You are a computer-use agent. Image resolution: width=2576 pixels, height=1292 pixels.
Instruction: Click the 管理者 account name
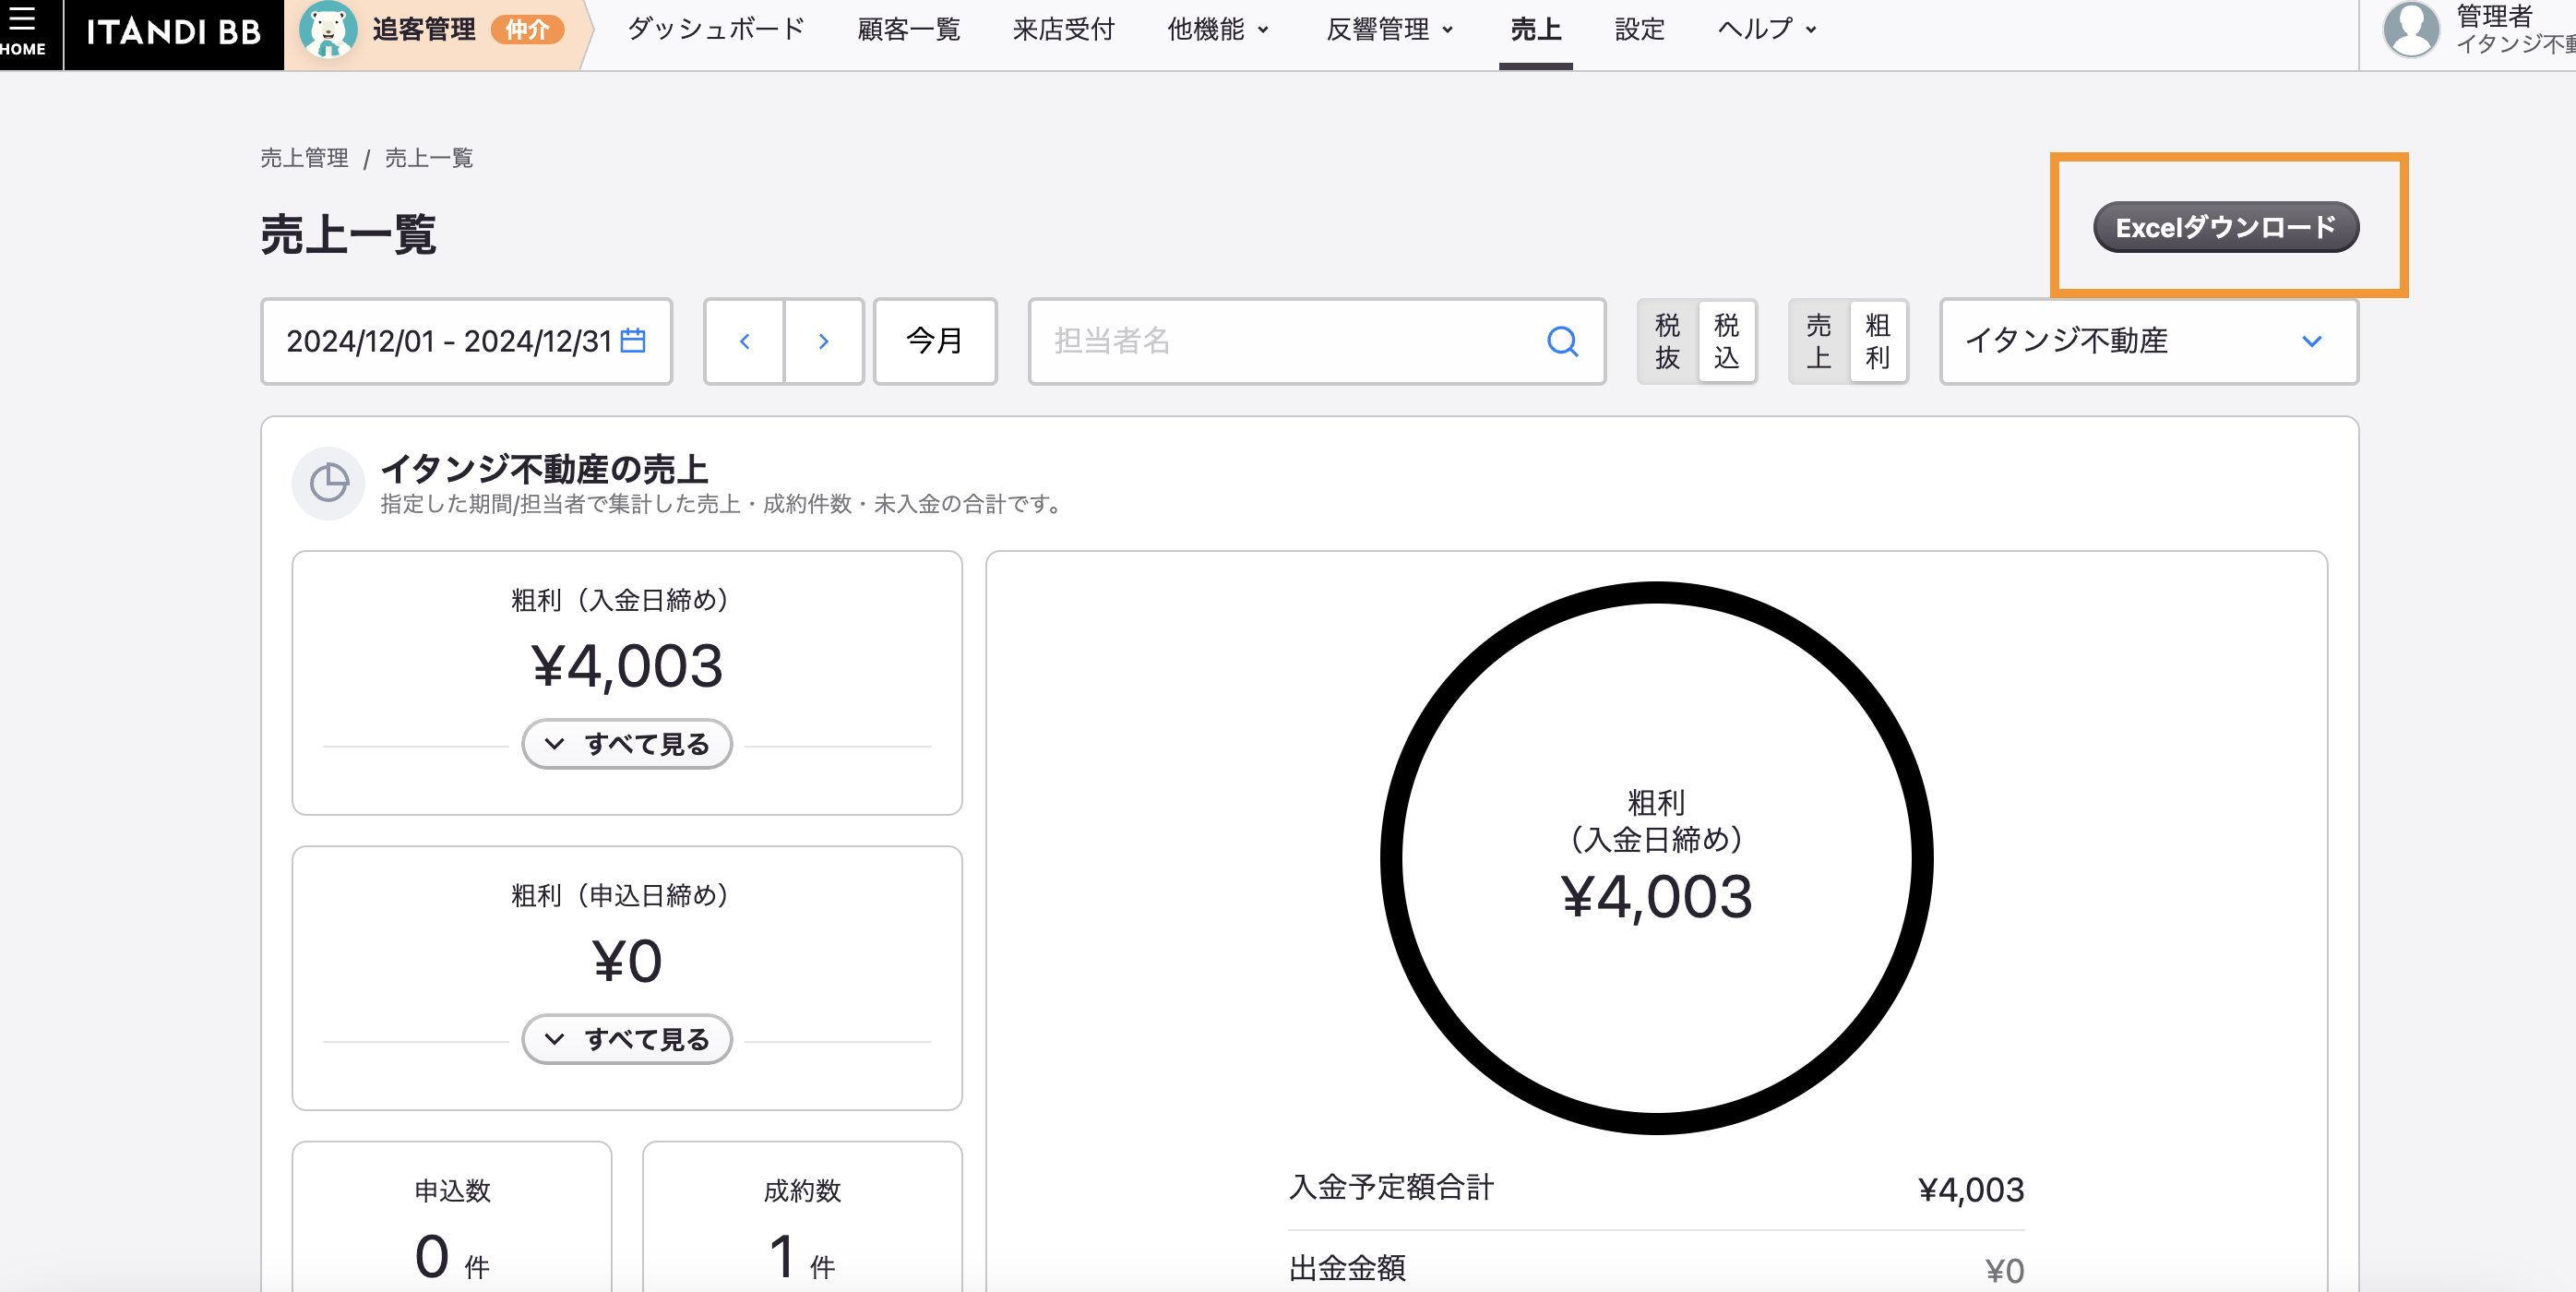click(x=2494, y=17)
